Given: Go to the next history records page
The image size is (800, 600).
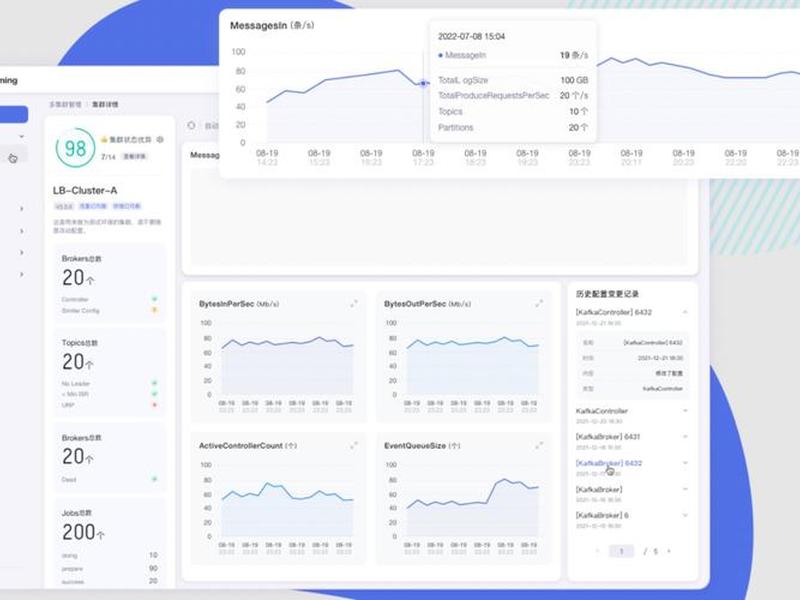Looking at the screenshot, I should coord(669,551).
